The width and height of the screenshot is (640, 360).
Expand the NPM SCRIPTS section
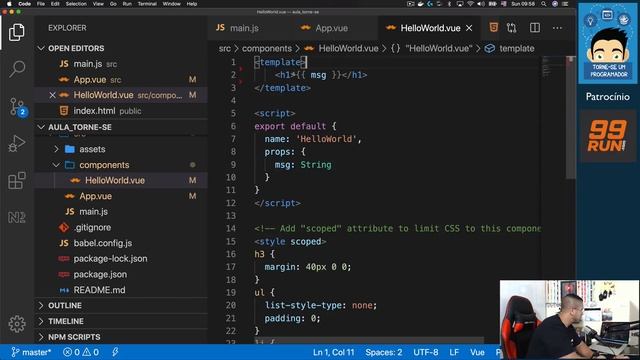pyautogui.click(x=74, y=337)
